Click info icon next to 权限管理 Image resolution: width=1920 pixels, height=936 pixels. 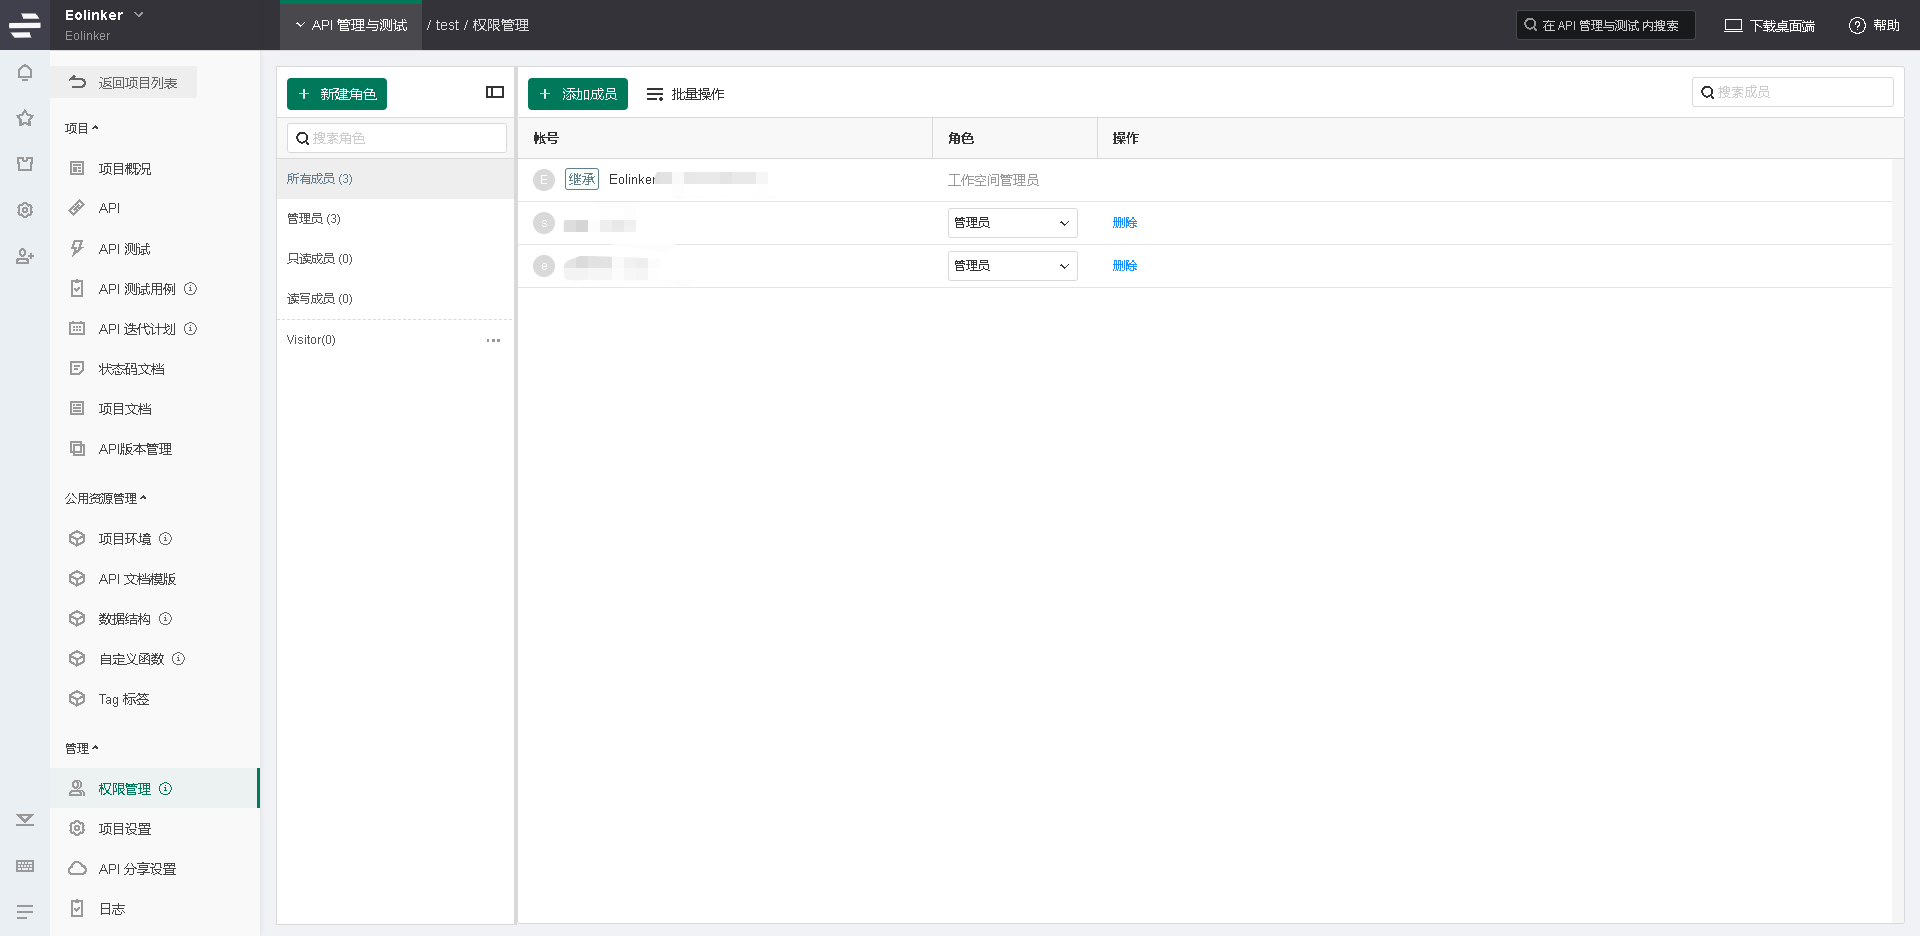166,789
